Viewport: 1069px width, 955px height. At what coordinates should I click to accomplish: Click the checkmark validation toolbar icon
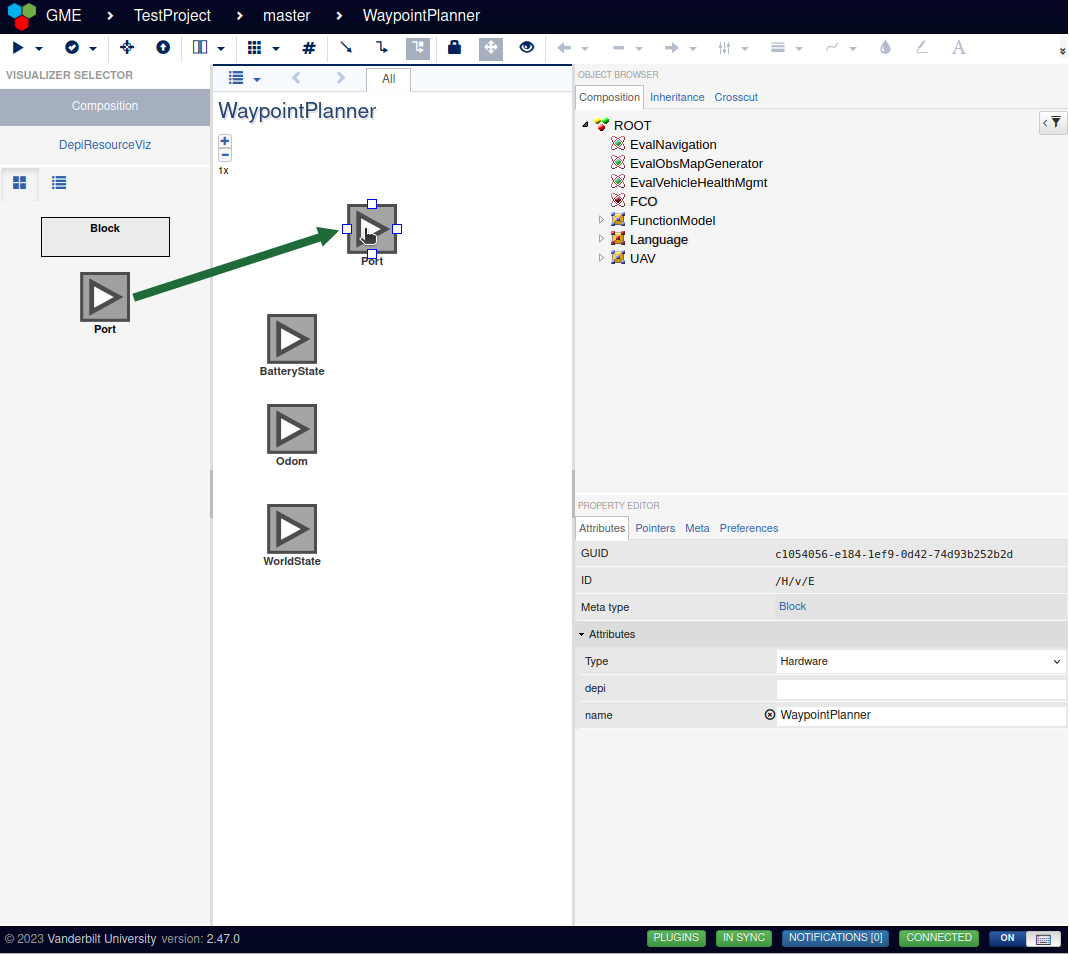tap(72, 47)
